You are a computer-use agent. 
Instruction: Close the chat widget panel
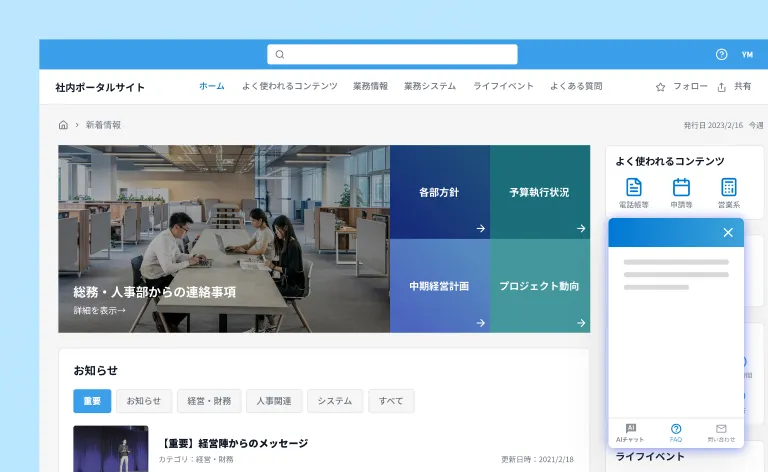(x=728, y=232)
